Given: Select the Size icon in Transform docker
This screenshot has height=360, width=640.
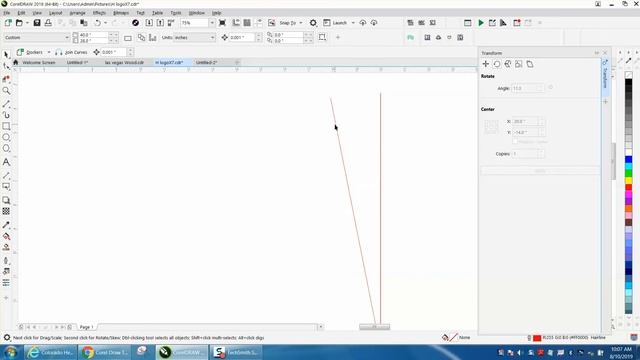Looking at the screenshot, I should tap(519, 64).
